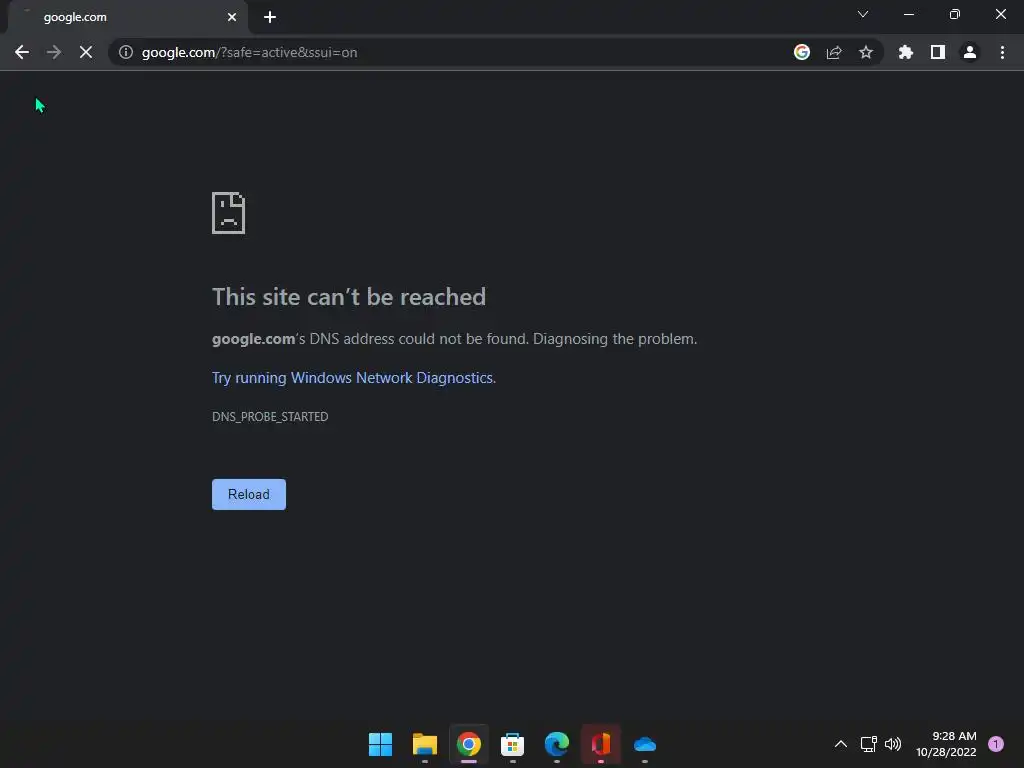Restore down the Chrome window
1024x768 pixels.
click(955, 14)
